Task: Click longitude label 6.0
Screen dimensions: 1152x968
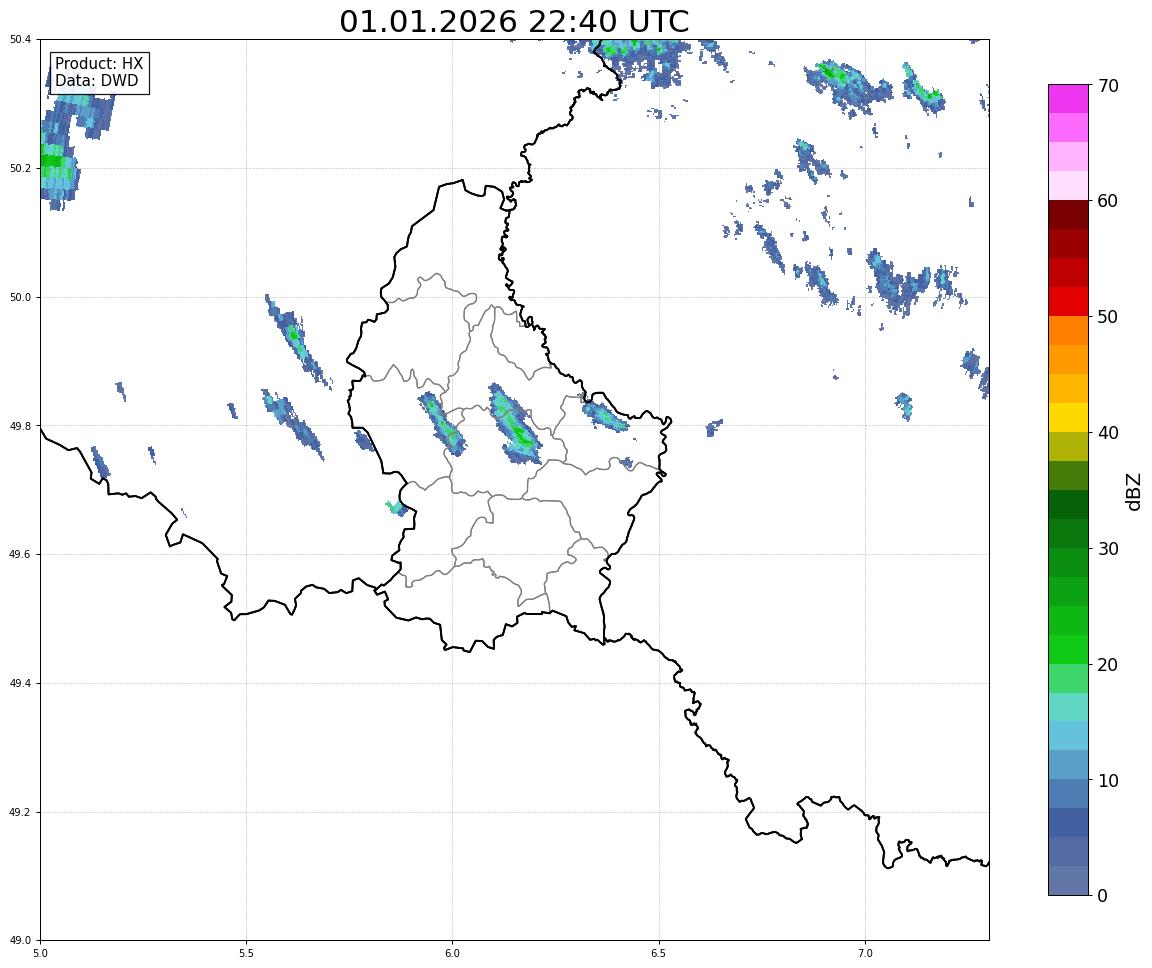Action: pyautogui.click(x=453, y=953)
